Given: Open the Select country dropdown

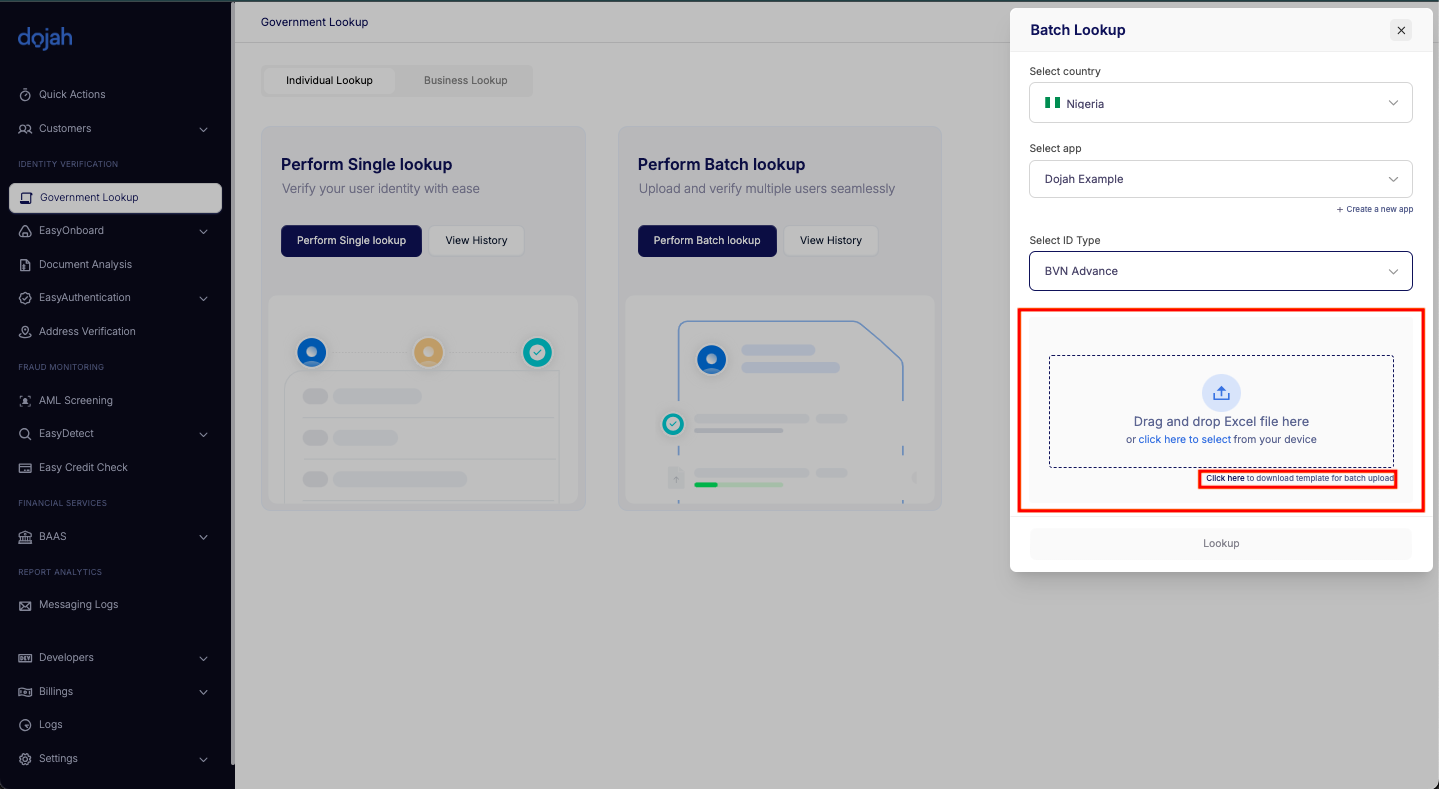Looking at the screenshot, I should [1220, 103].
